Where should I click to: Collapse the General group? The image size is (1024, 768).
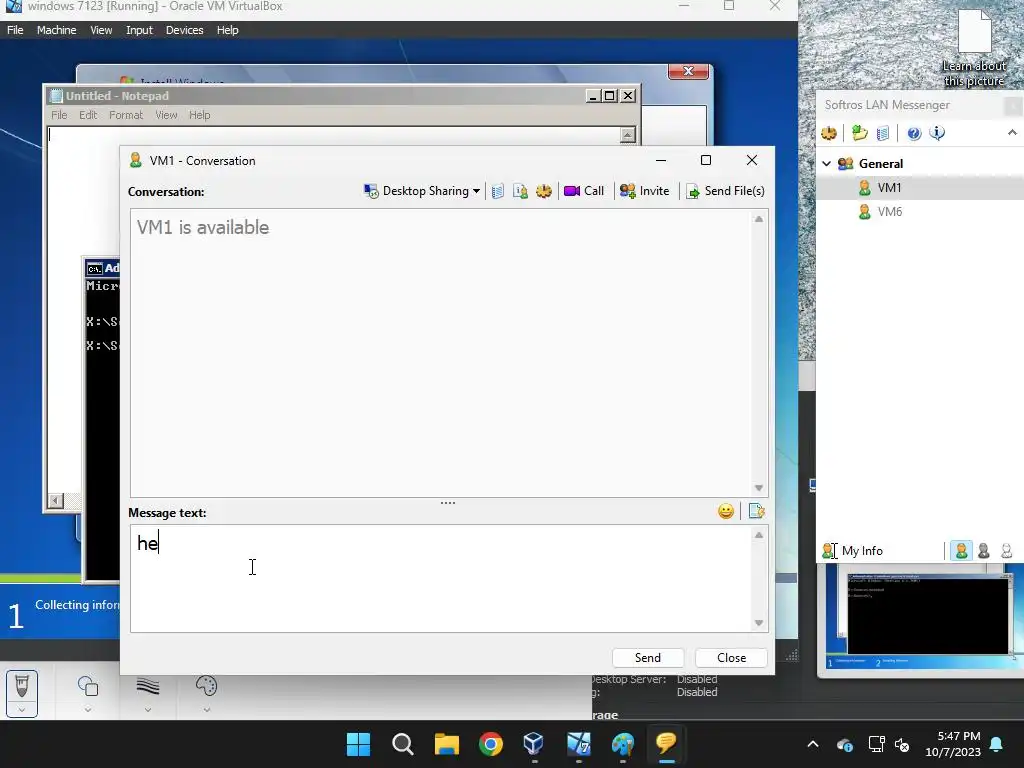827,163
